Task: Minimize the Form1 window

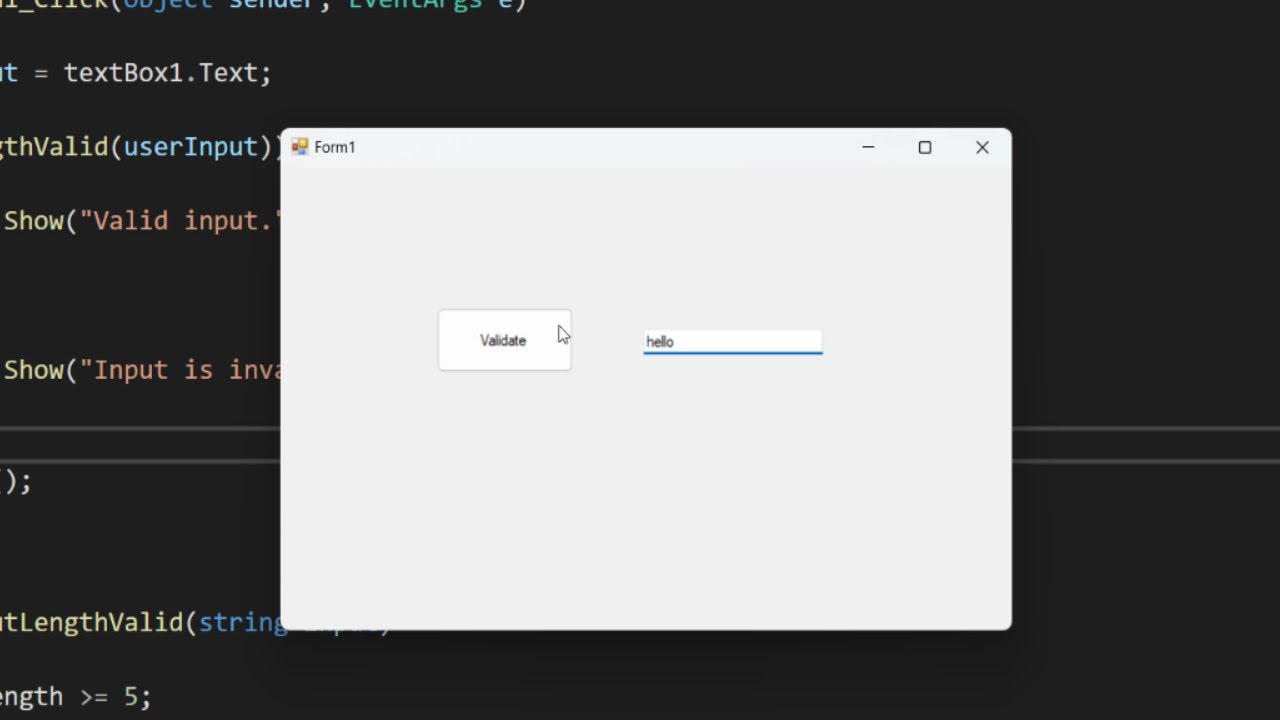Action: (868, 147)
